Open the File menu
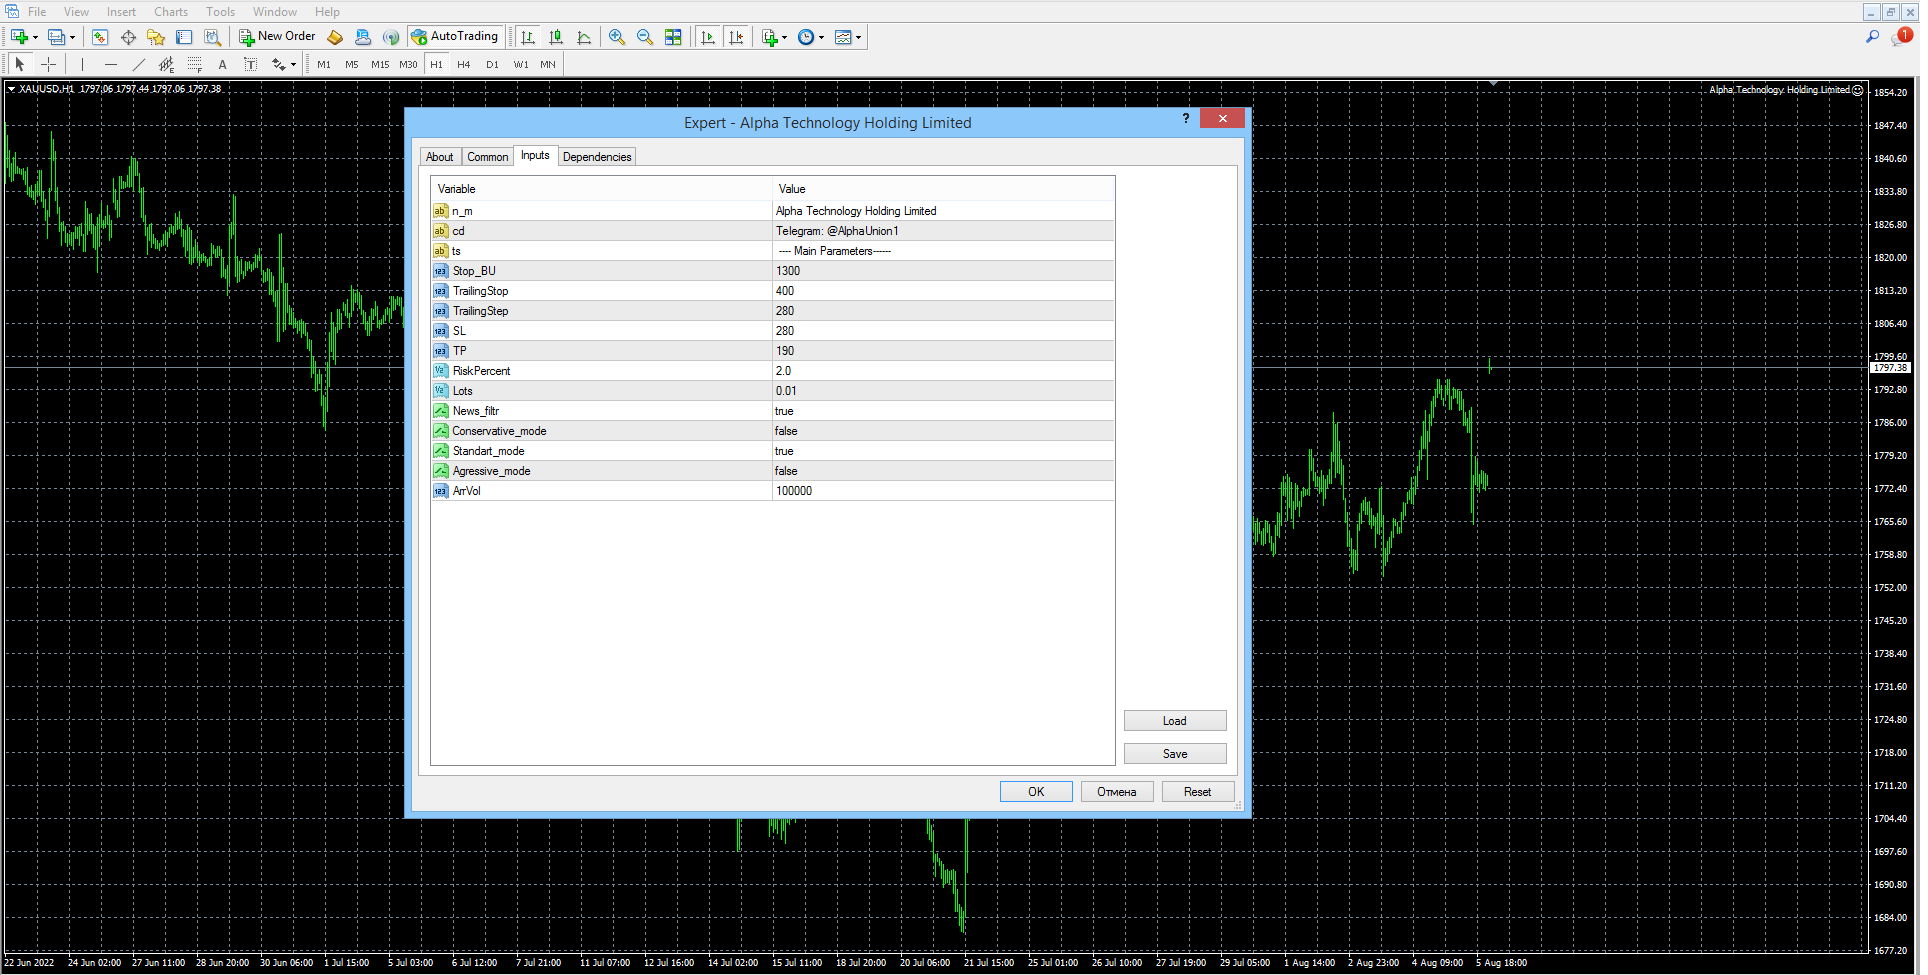Image resolution: width=1928 pixels, height=975 pixels. 37,12
